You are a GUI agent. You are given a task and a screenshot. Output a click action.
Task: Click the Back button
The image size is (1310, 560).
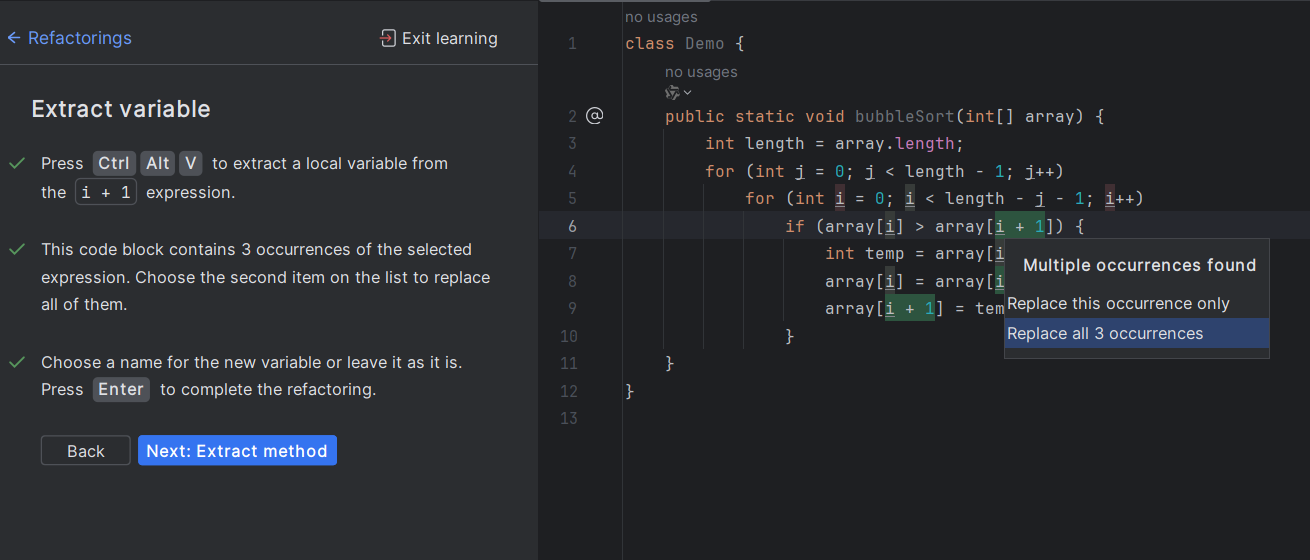(86, 451)
